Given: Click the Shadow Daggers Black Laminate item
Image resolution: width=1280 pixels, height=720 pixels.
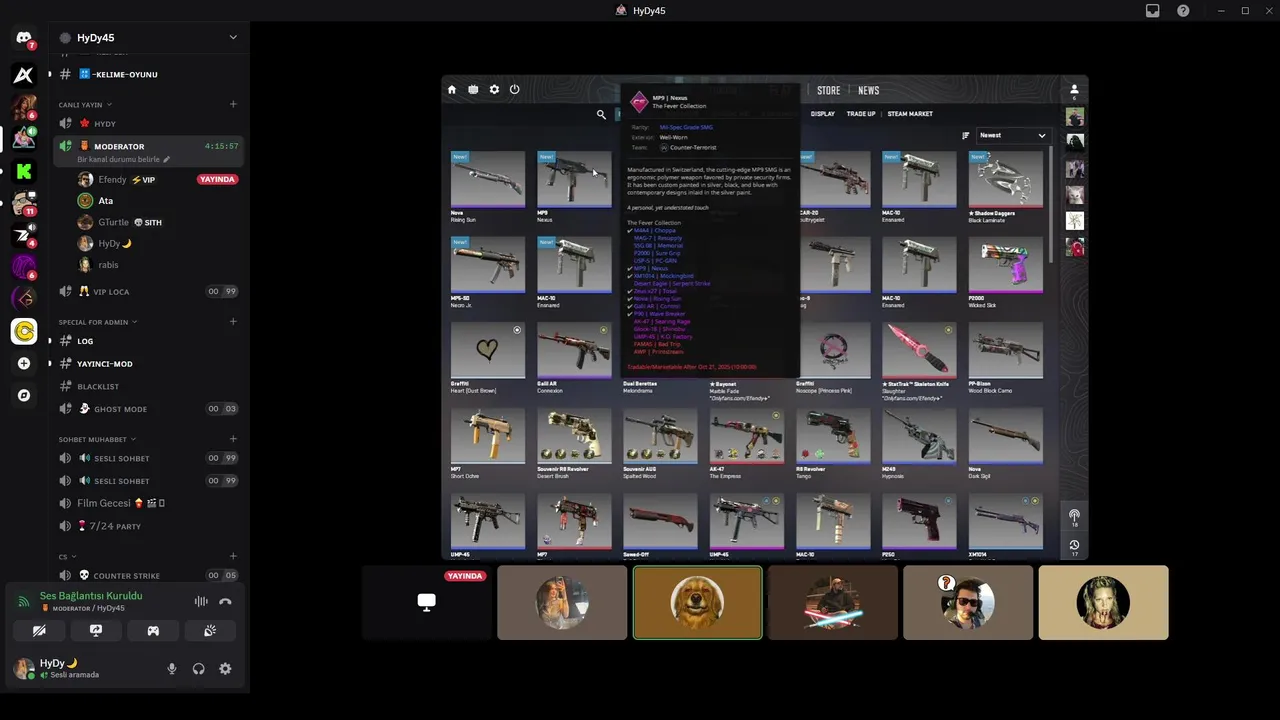Looking at the screenshot, I should 1005,186.
